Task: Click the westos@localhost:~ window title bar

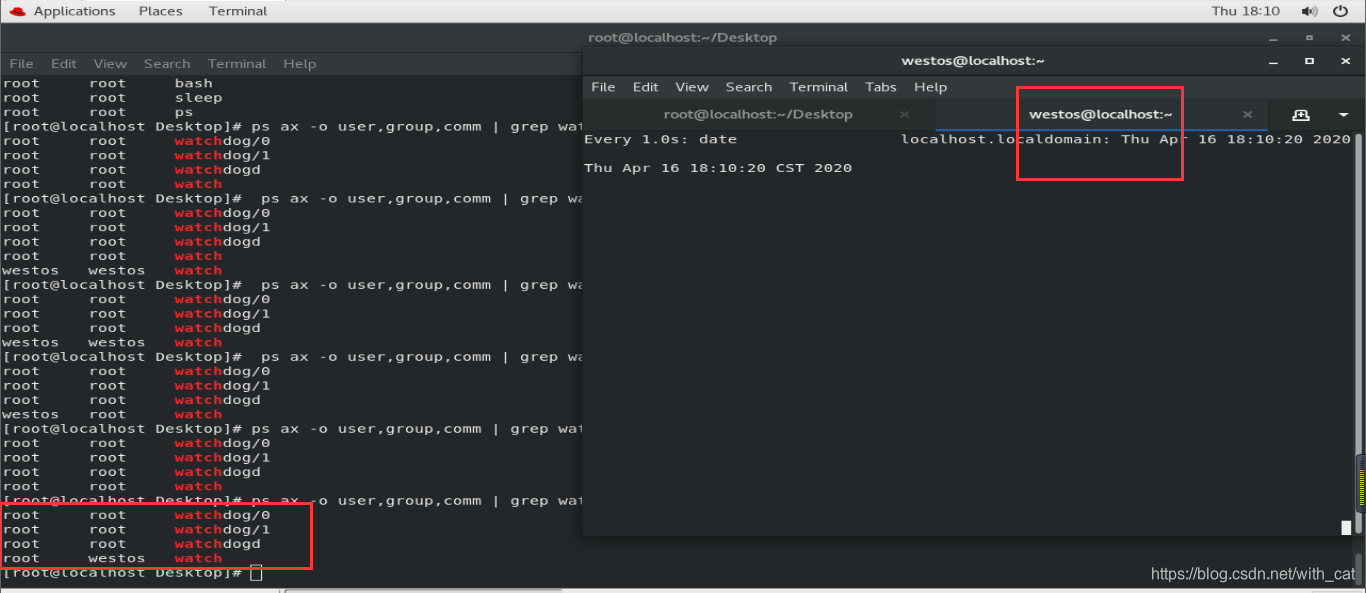Action: (972, 60)
